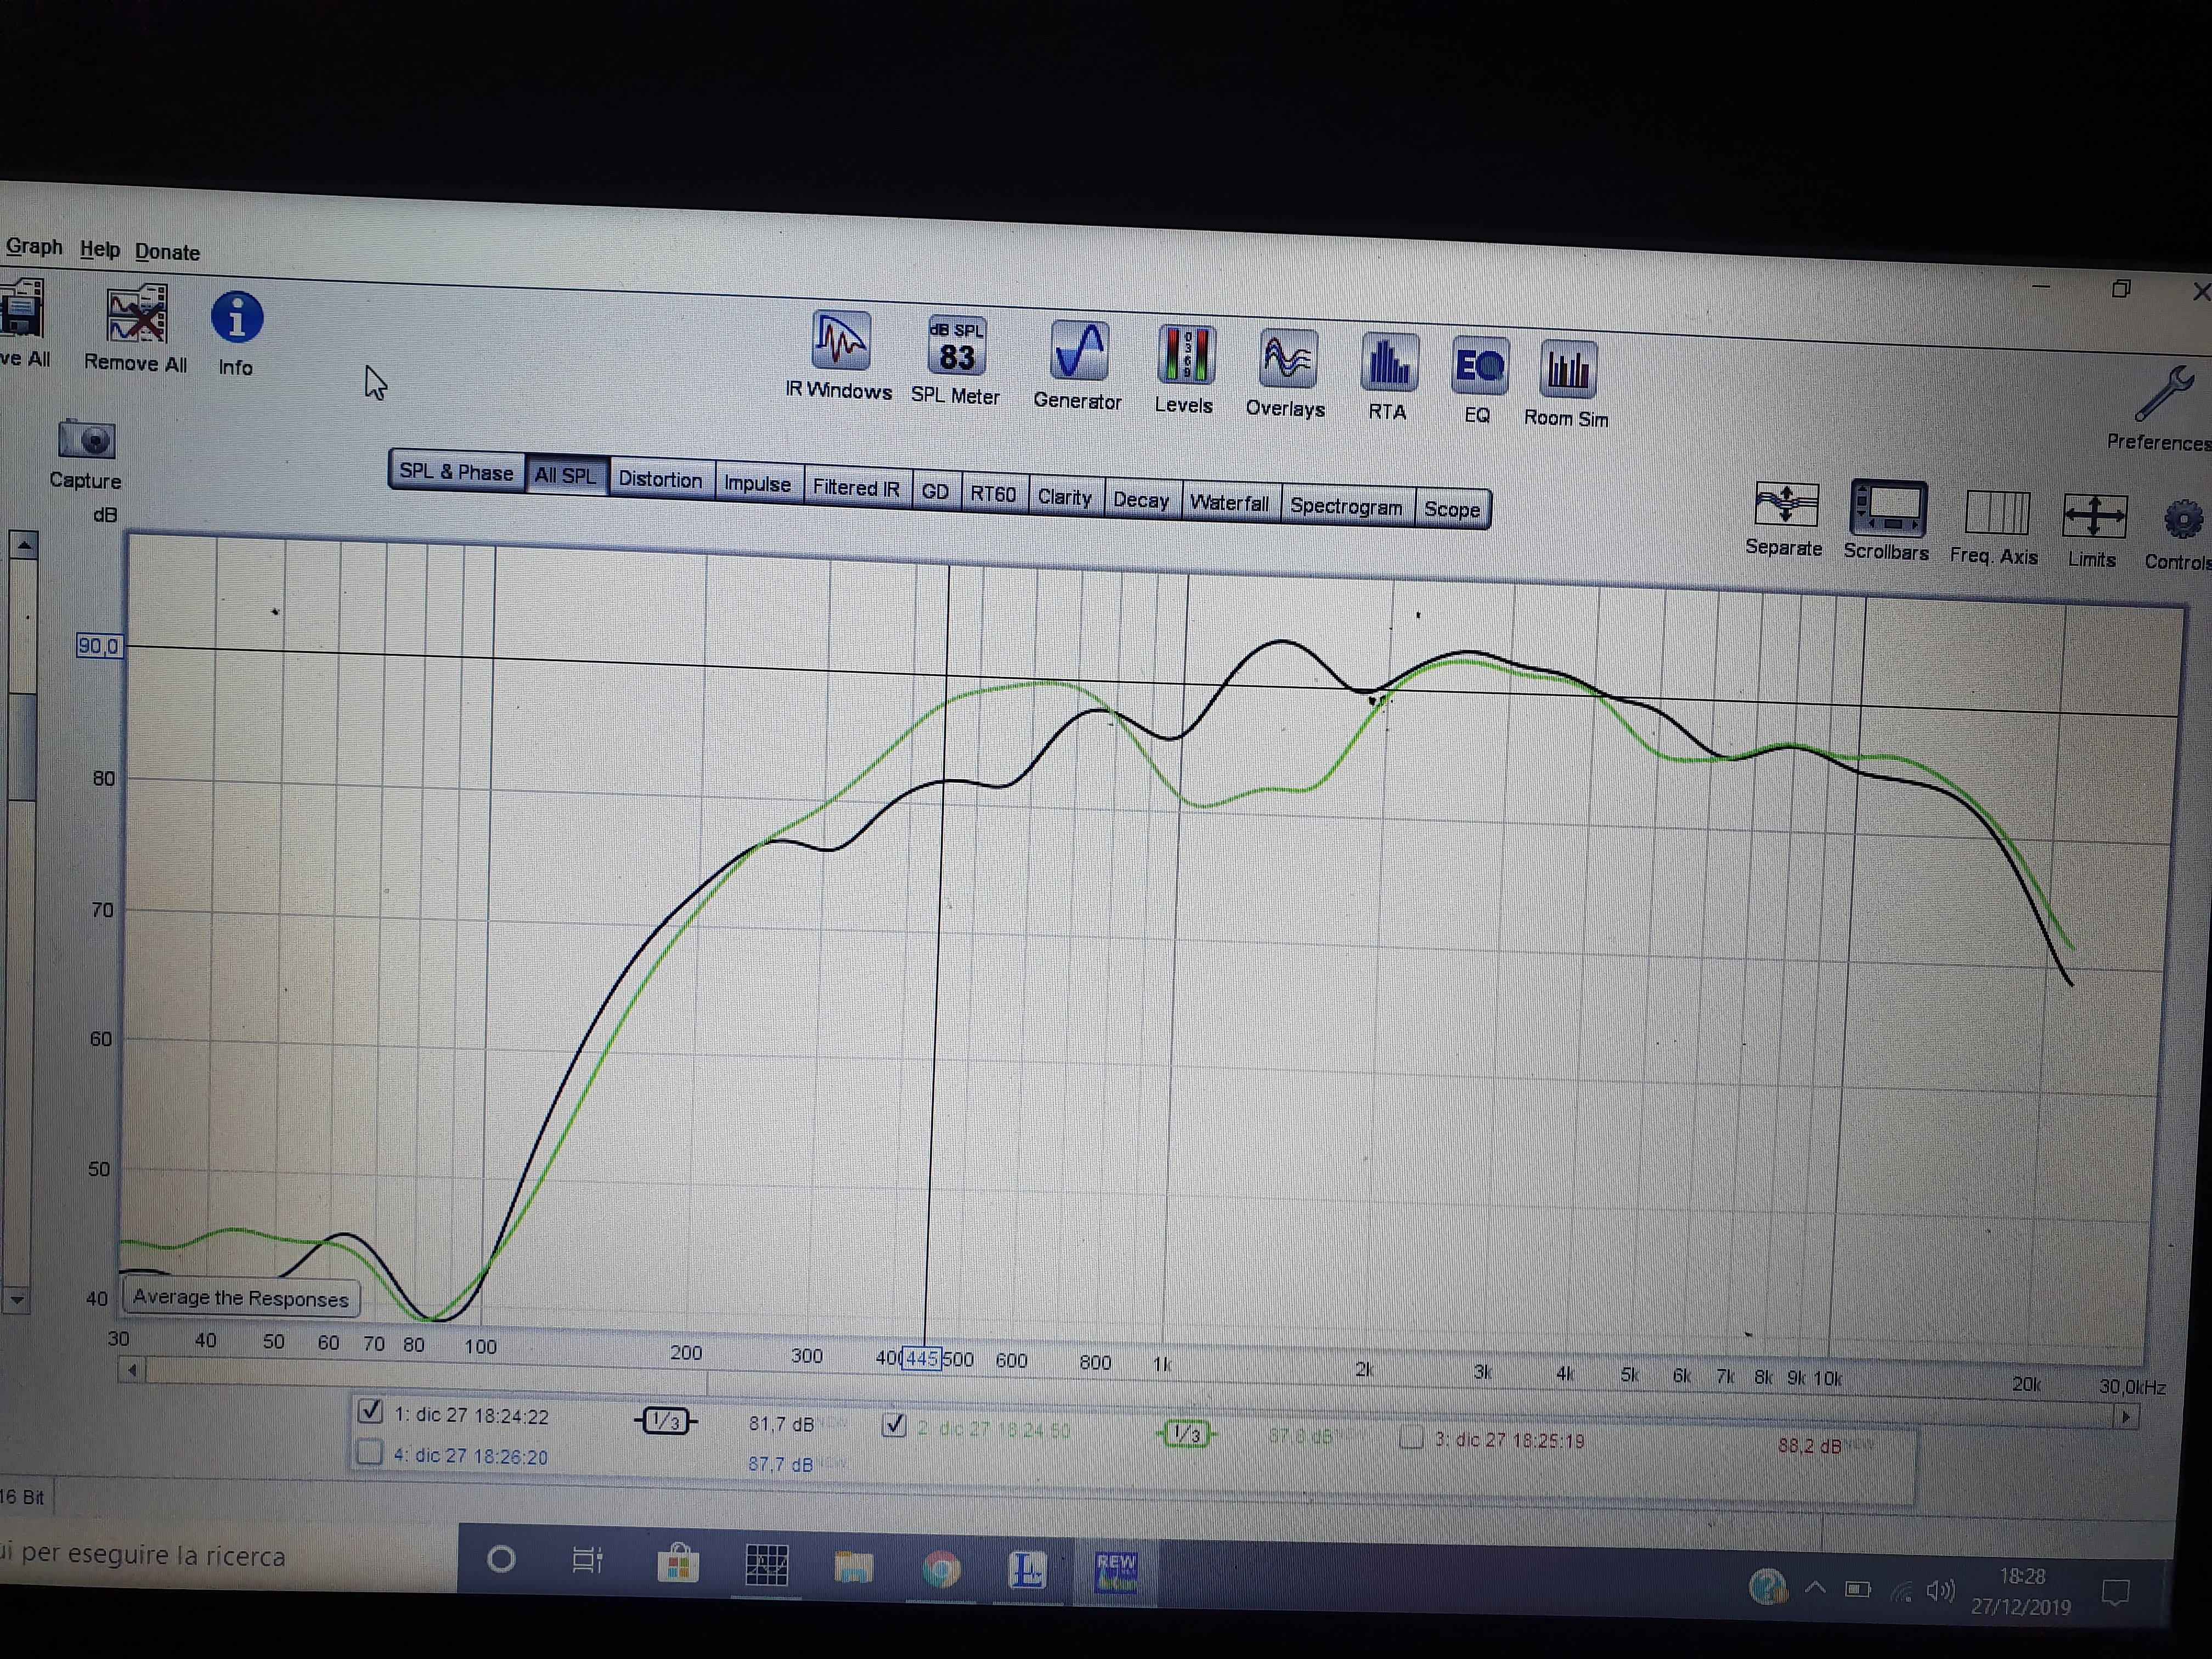Click vertical axis scroll up arrow
Screen dimensions: 2212x1659
[24, 545]
